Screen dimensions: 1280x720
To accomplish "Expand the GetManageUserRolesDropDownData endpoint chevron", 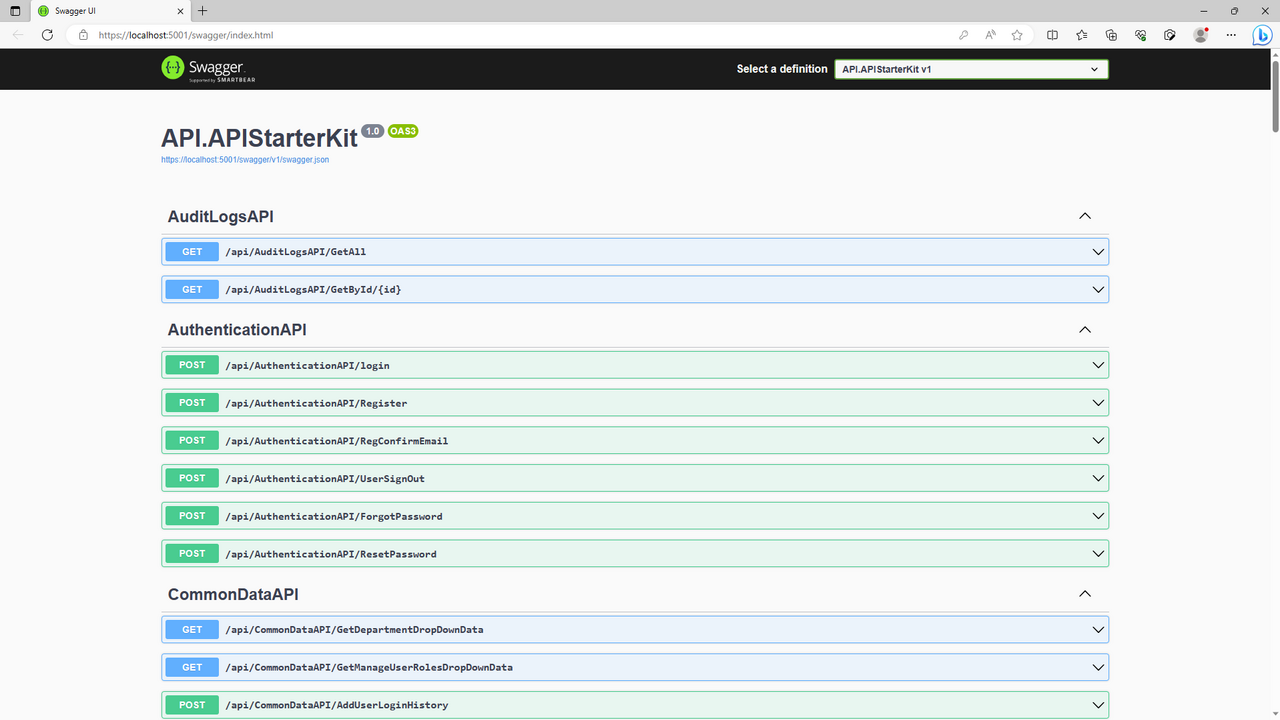I will tap(1098, 668).
